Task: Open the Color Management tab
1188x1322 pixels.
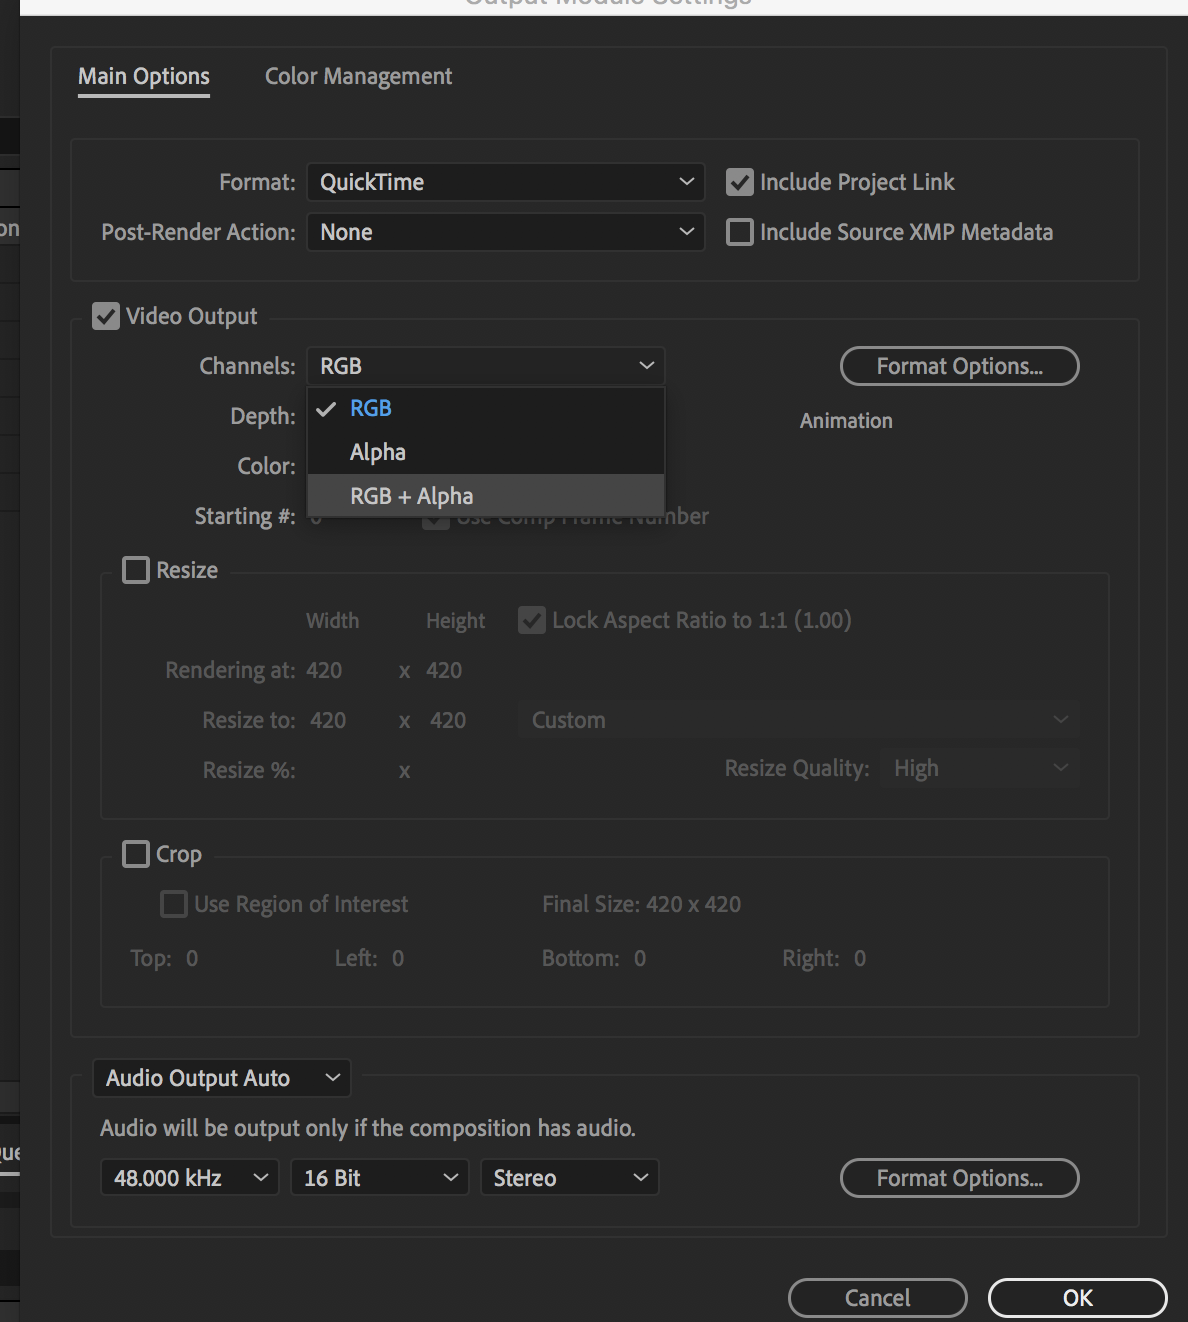Action: click(358, 77)
